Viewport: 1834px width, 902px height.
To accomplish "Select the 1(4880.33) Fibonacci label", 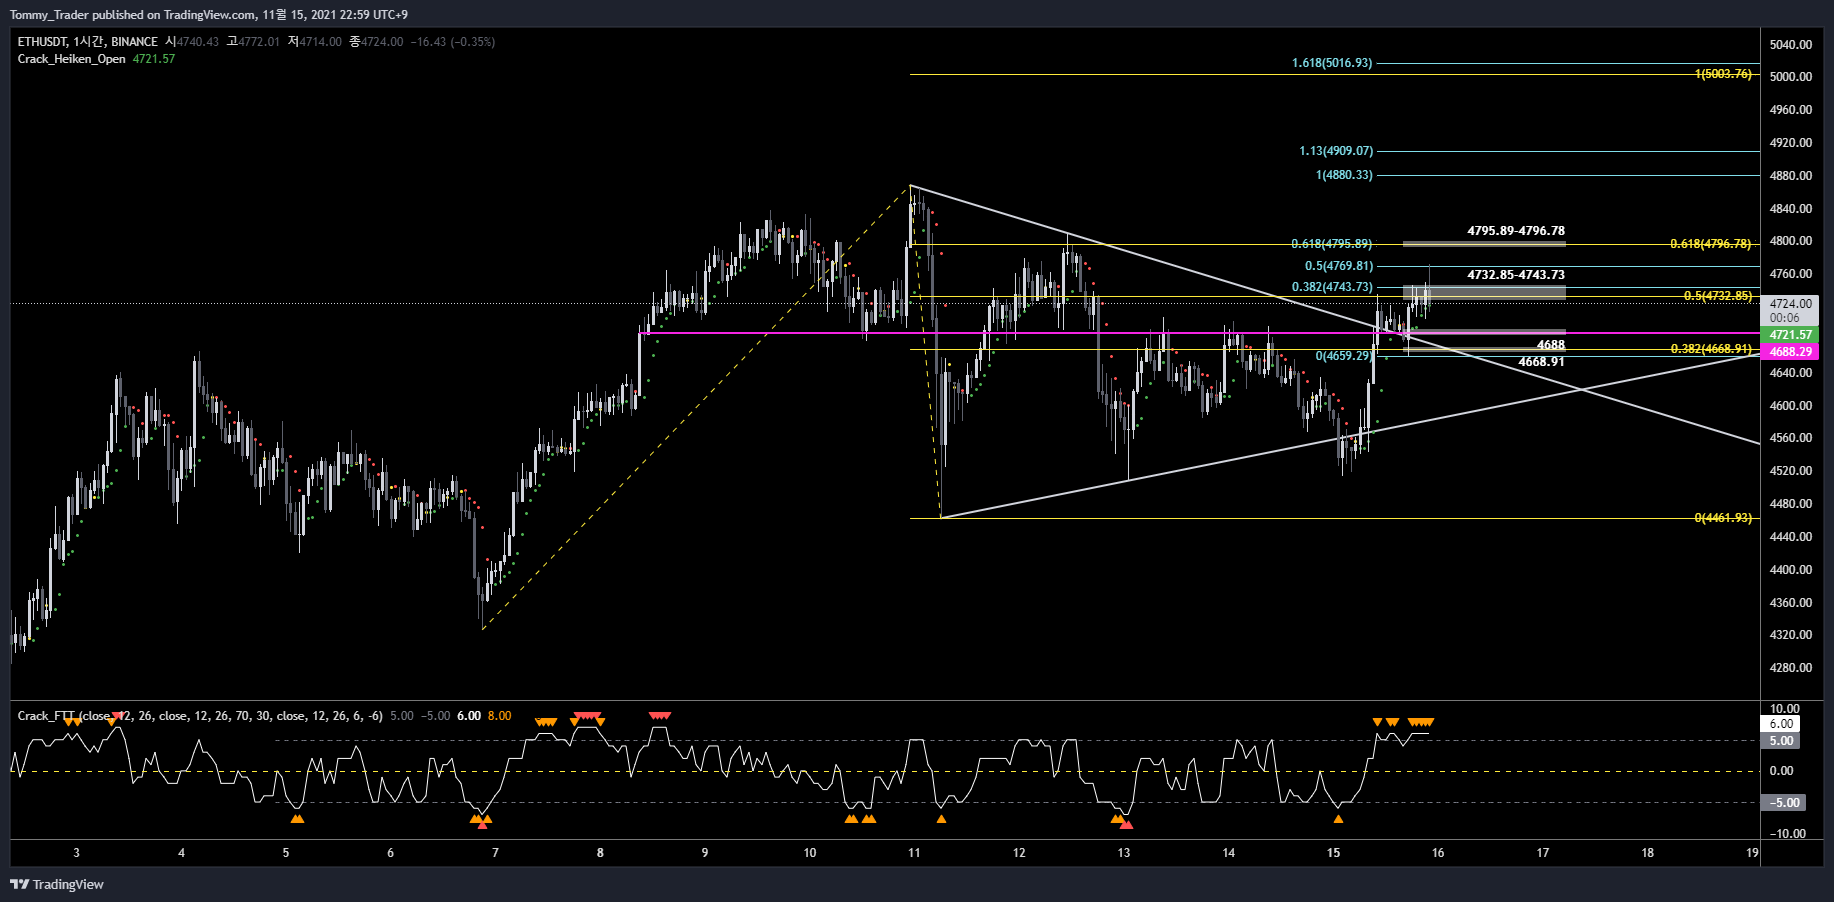I will click(1344, 175).
